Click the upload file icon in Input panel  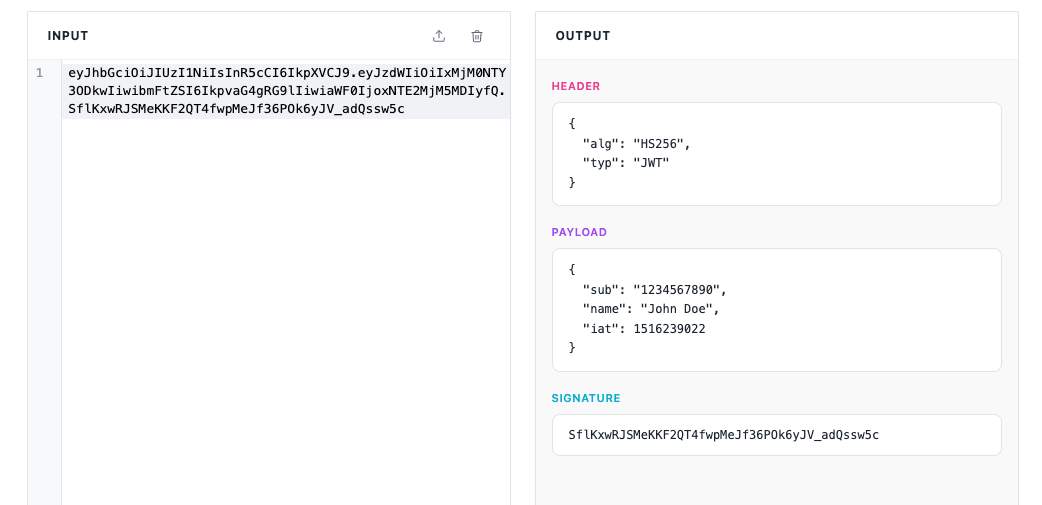(439, 36)
